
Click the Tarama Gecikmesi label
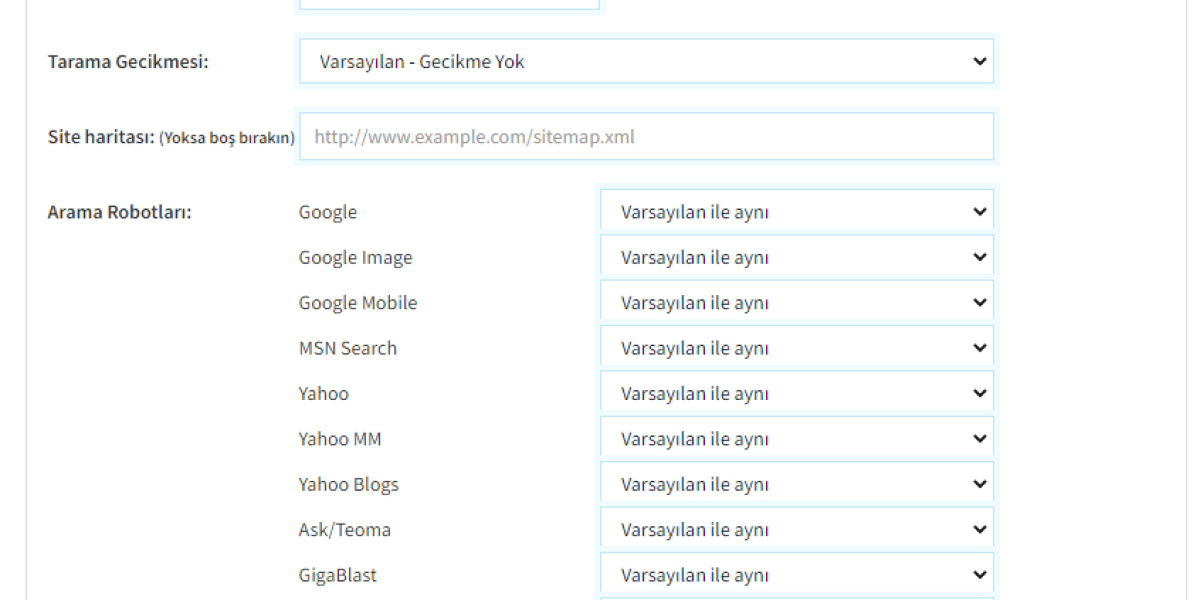point(128,62)
